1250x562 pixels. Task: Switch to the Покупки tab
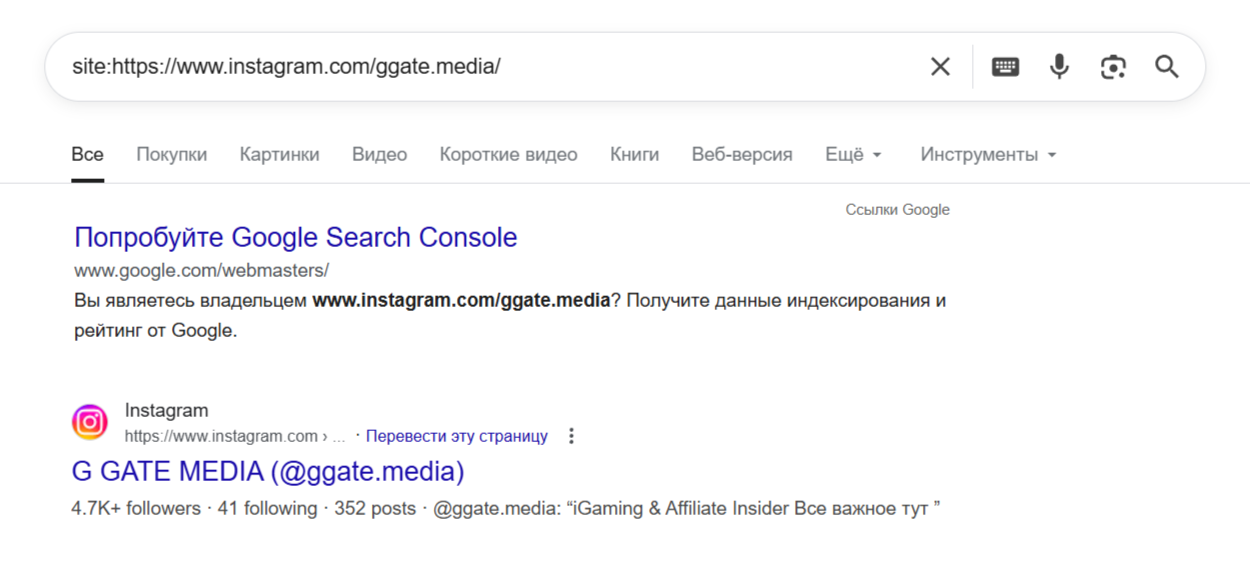(x=172, y=155)
